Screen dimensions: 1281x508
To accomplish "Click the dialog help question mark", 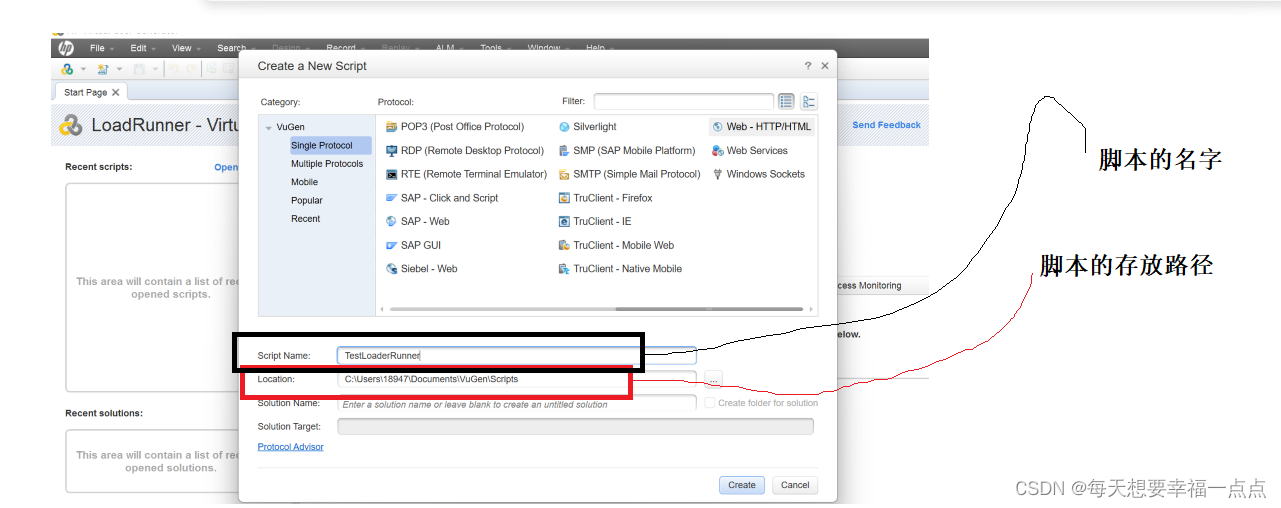I will tap(807, 66).
